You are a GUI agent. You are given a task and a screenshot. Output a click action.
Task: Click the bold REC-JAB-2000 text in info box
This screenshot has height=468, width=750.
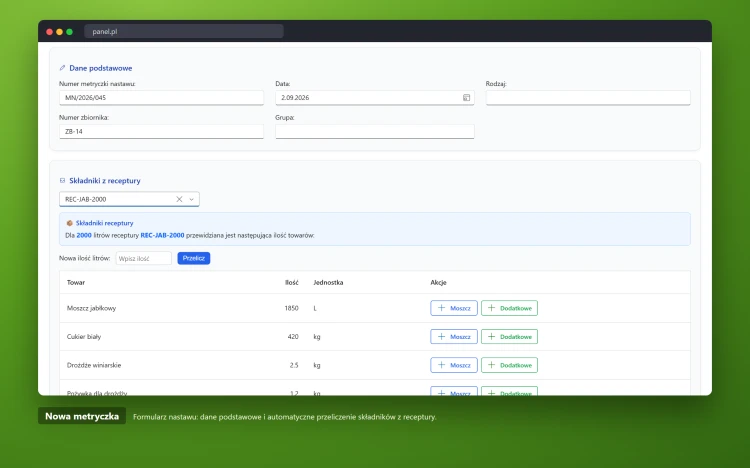[x=162, y=235]
